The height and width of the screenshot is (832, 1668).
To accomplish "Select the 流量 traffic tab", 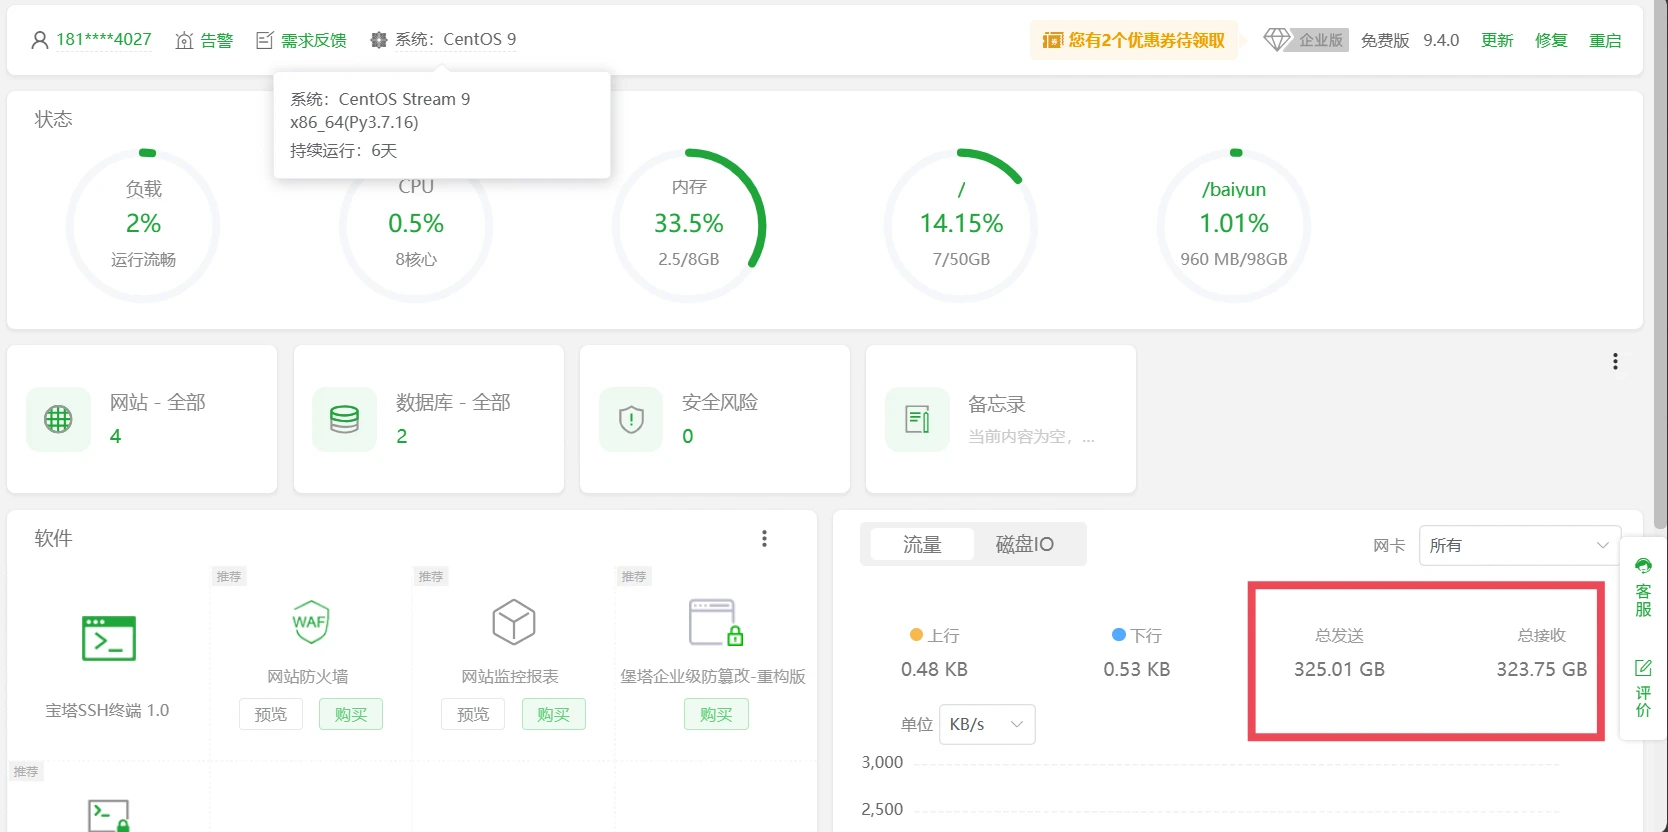I will (922, 544).
